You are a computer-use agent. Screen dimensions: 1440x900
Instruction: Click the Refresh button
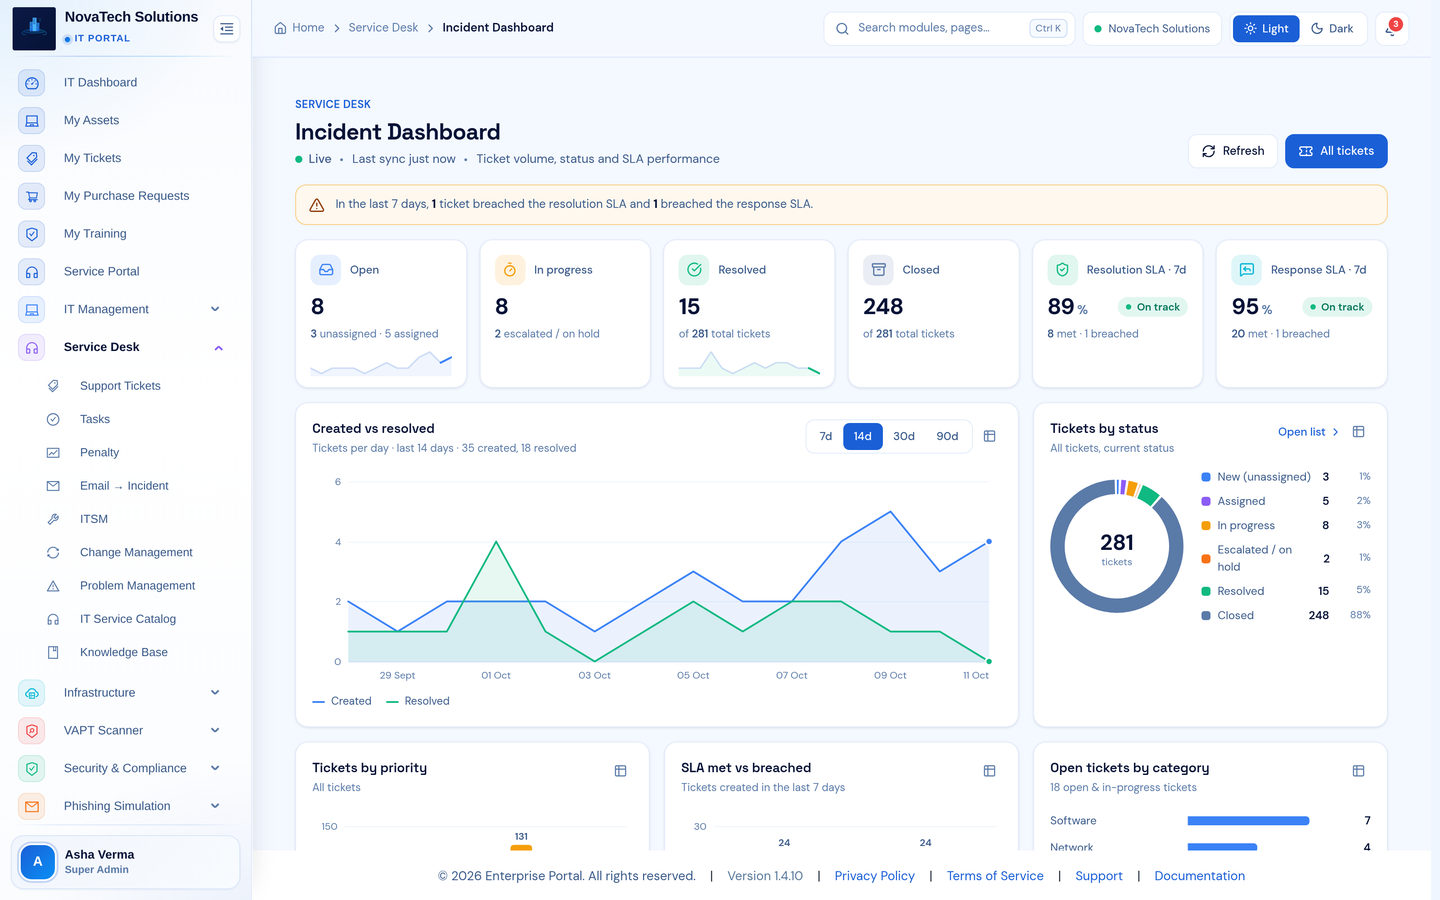(x=1233, y=151)
